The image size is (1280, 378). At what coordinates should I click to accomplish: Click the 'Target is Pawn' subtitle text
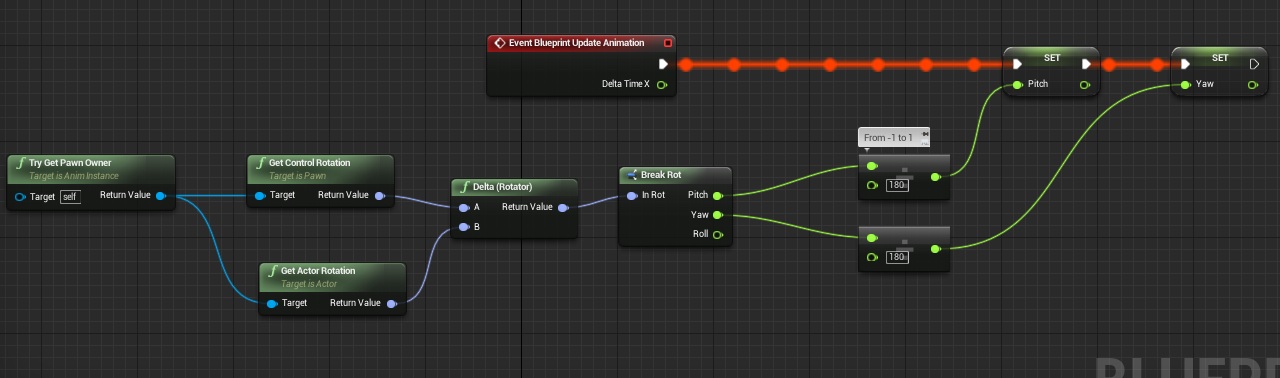click(x=298, y=176)
